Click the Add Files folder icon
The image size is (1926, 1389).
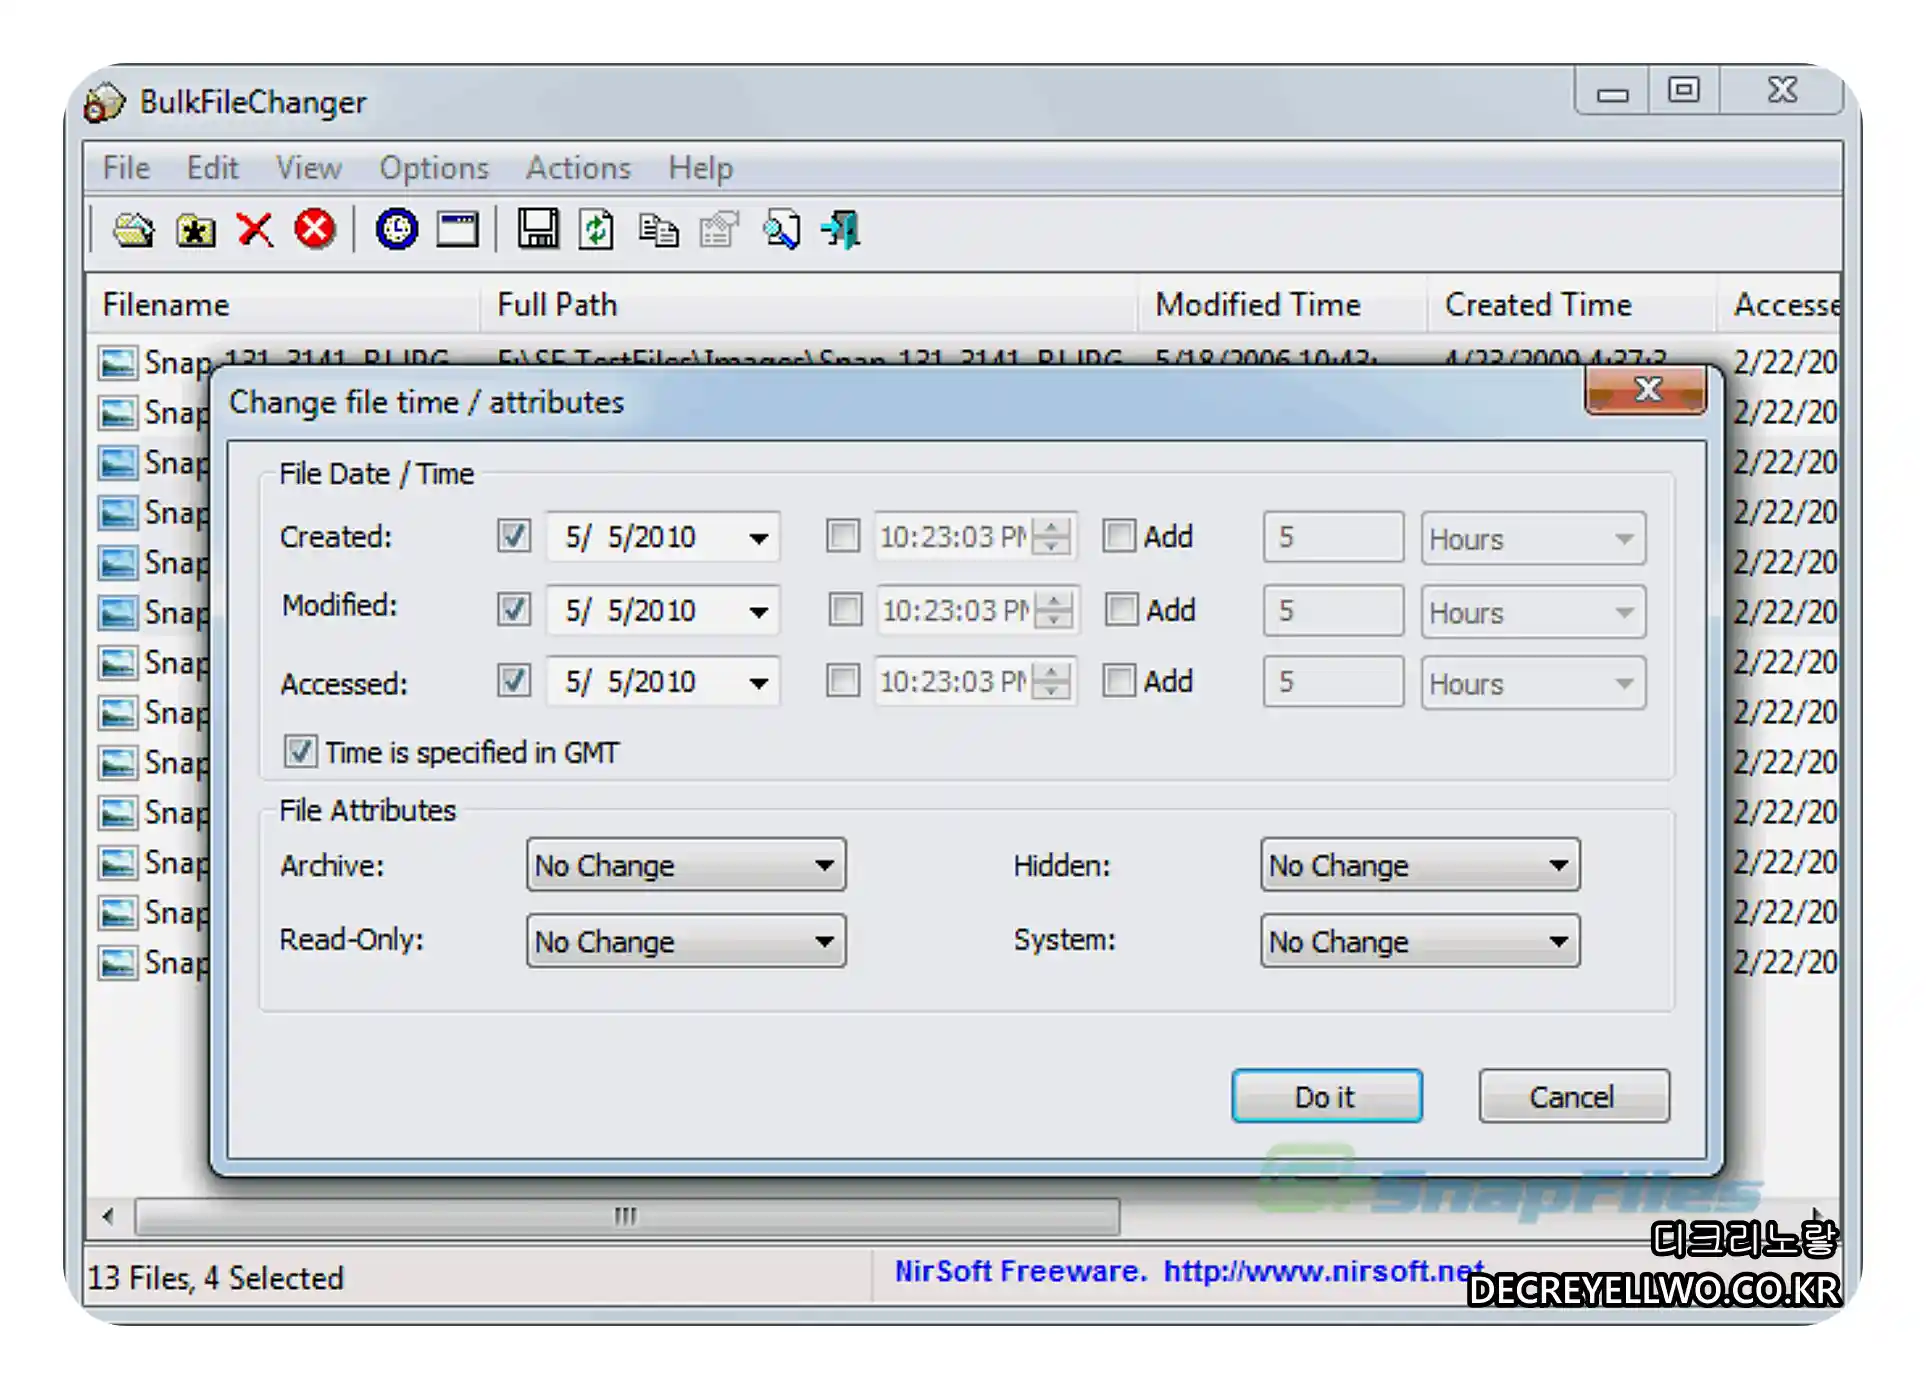coord(133,230)
